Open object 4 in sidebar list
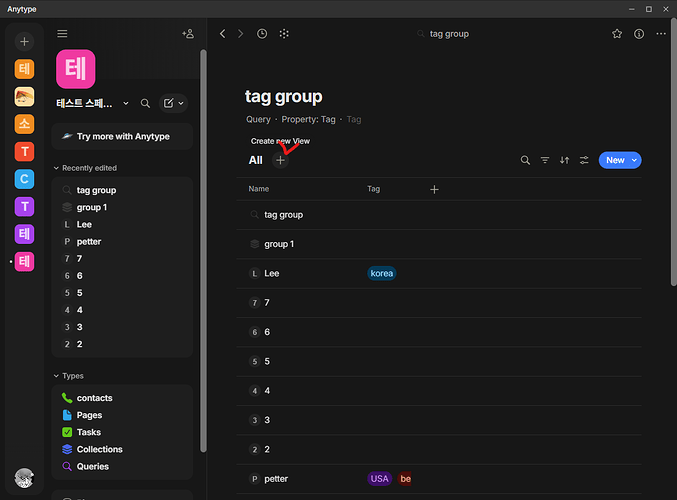677x500 pixels. tap(122, 310)
